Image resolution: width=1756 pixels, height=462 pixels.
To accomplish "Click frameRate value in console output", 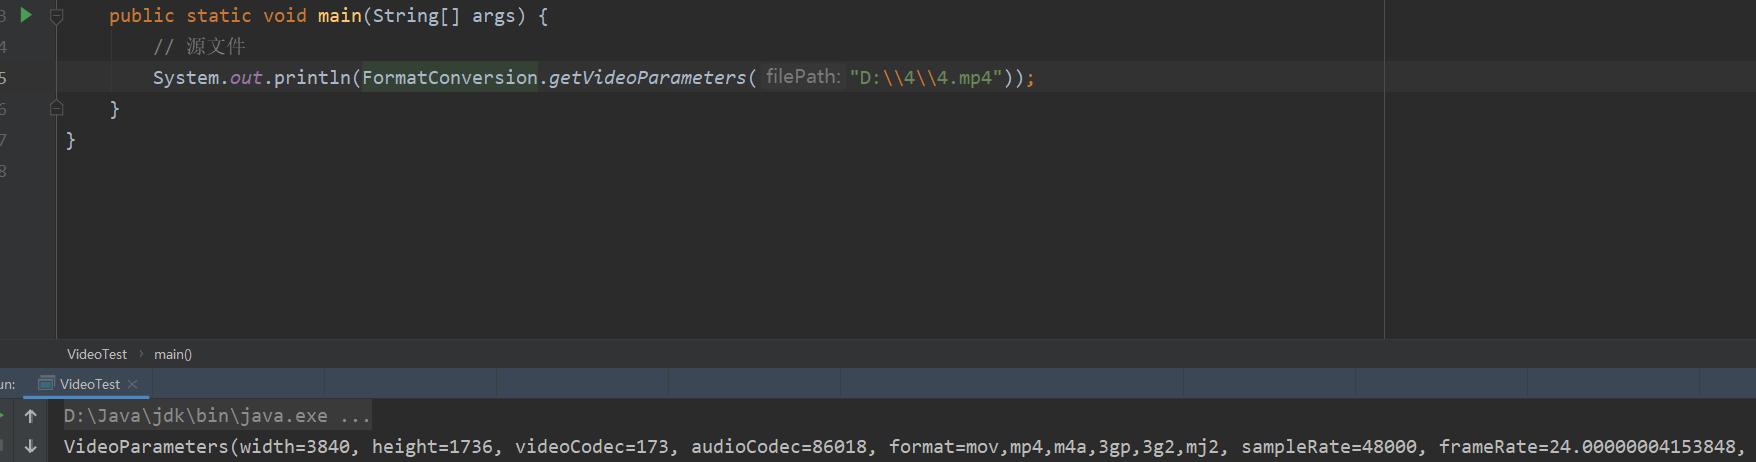I will click(1643, 446).
